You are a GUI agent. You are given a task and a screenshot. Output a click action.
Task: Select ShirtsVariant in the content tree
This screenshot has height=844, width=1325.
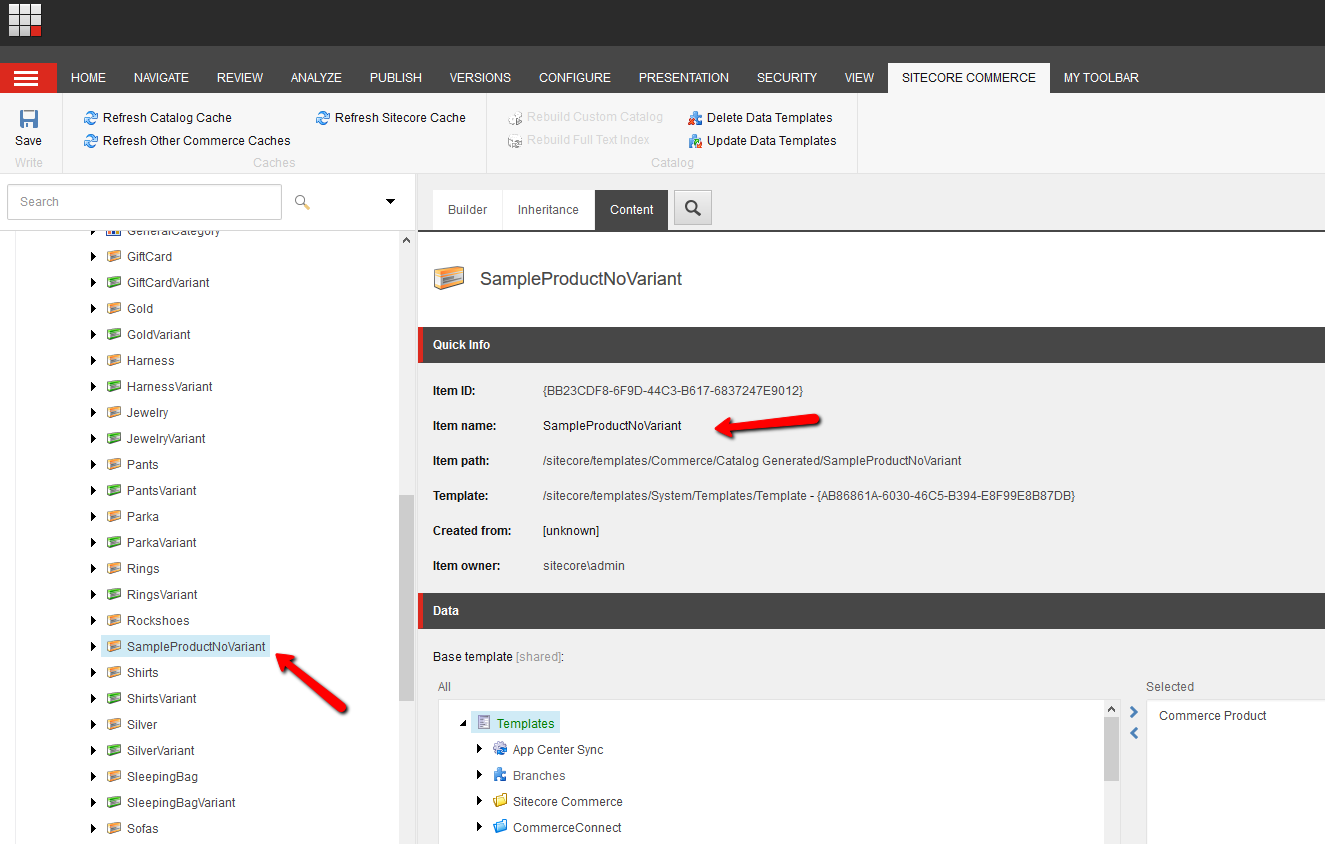coord(162,699)
